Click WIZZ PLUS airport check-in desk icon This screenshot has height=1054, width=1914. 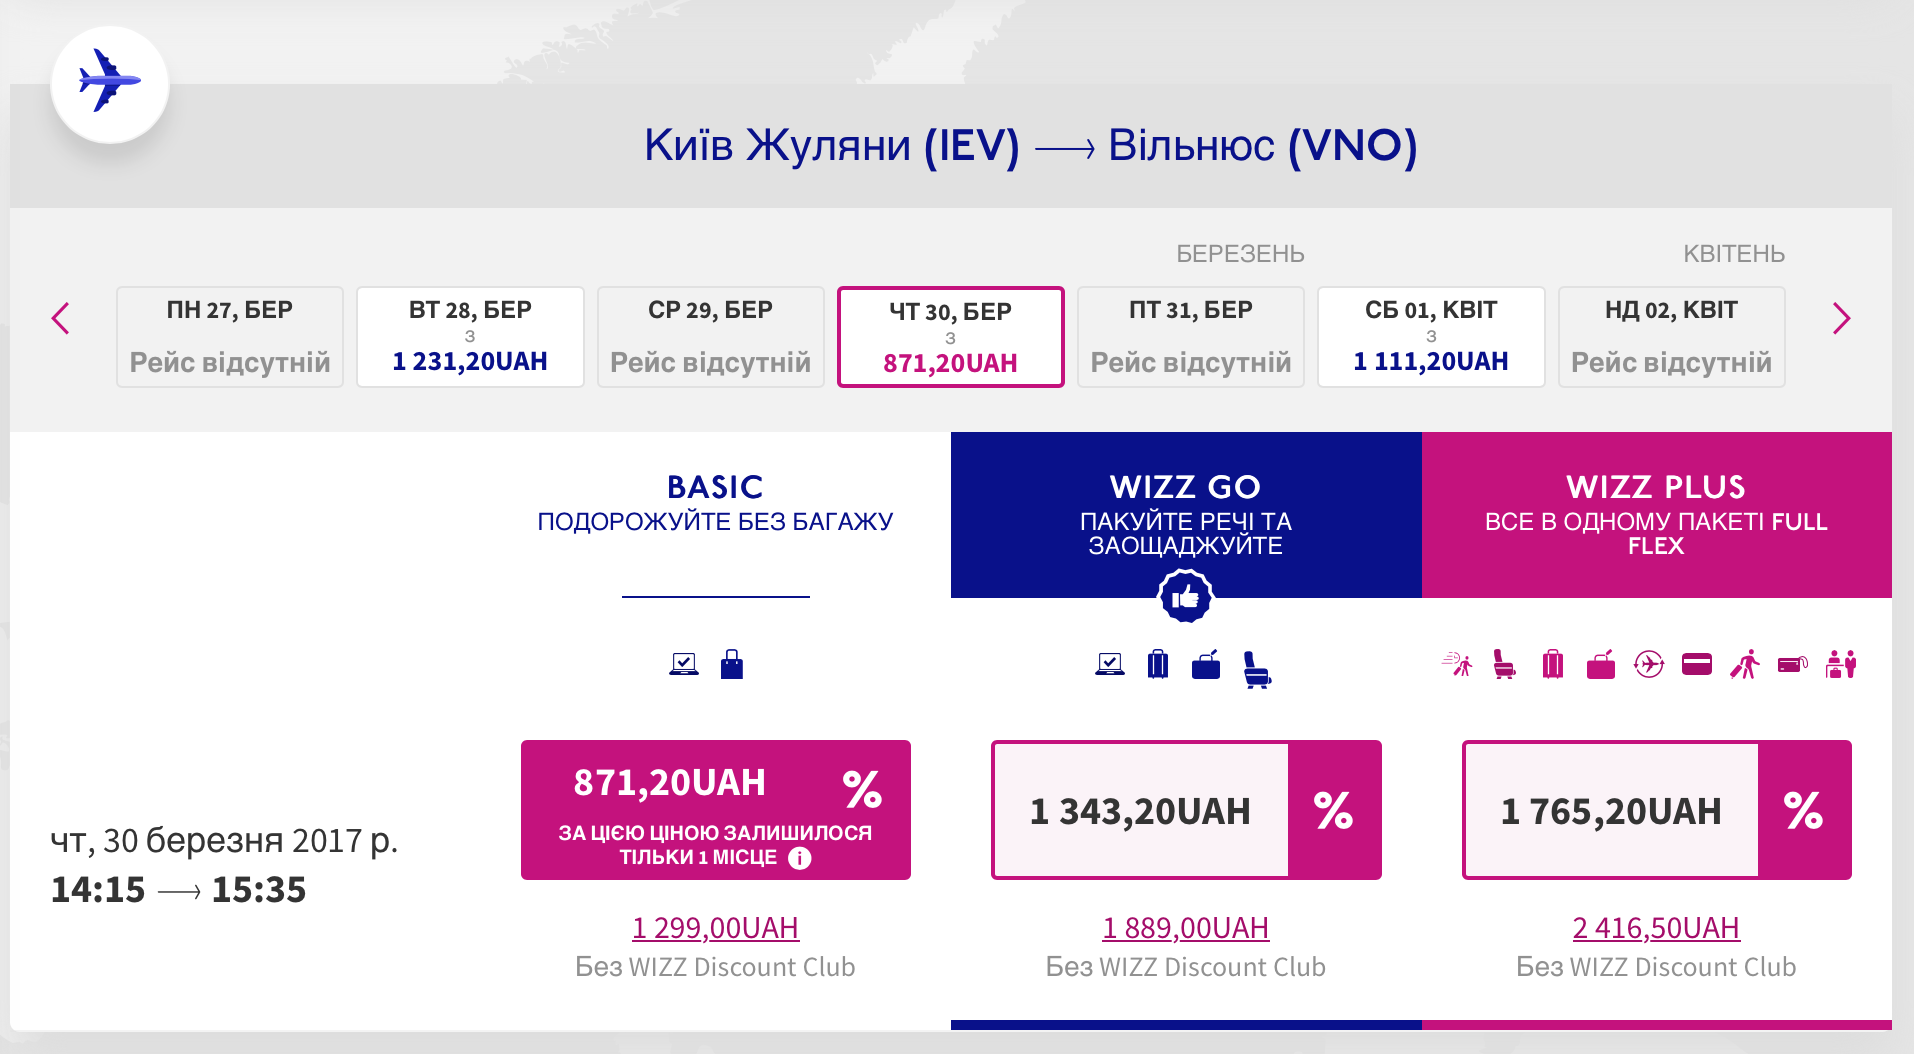click(x=1841, y=664)
